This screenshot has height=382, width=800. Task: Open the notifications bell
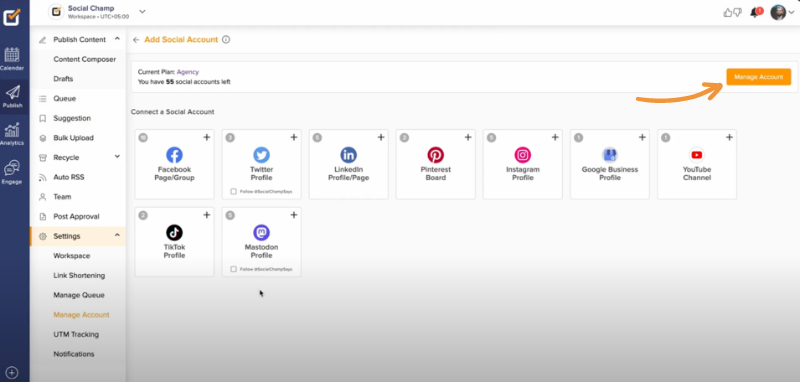coord(755,13)
